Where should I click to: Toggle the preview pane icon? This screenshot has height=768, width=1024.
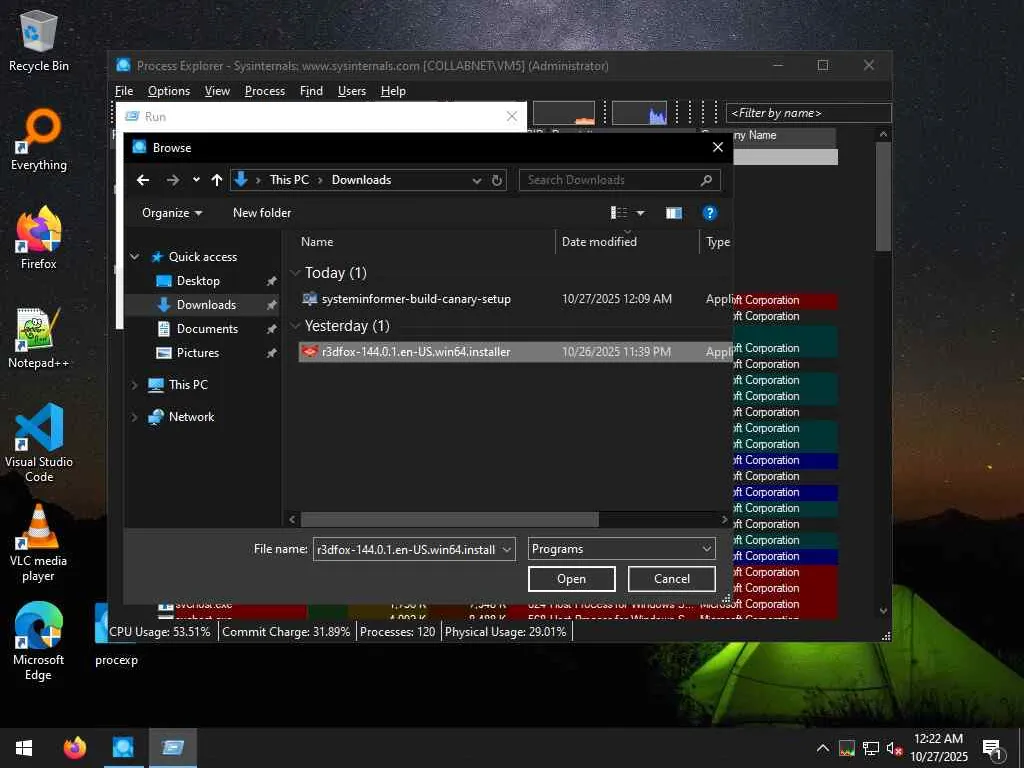coord(673,213)
